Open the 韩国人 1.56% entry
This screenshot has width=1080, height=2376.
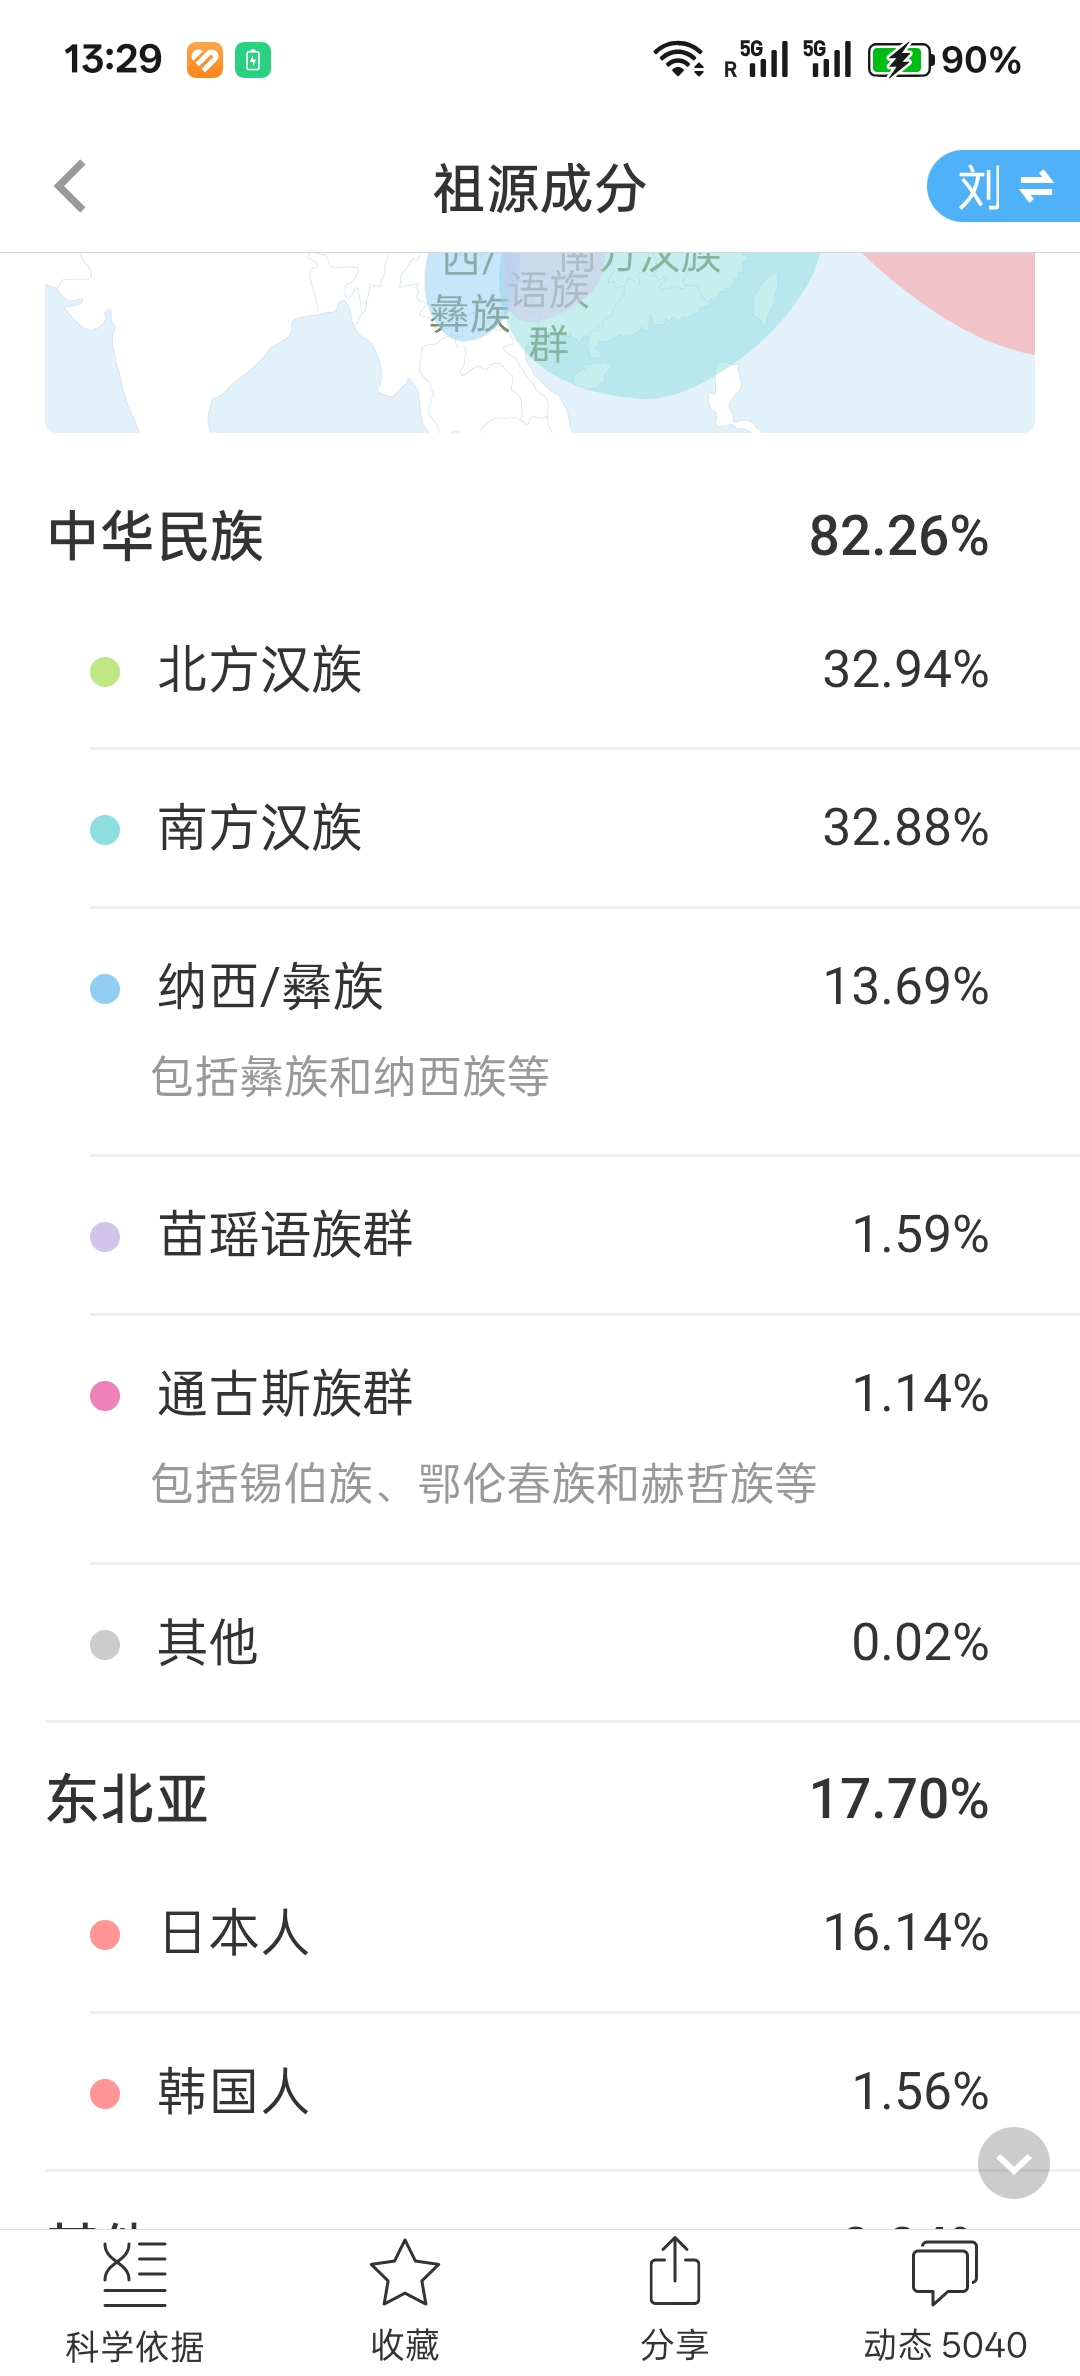[x=540, y=2093]
